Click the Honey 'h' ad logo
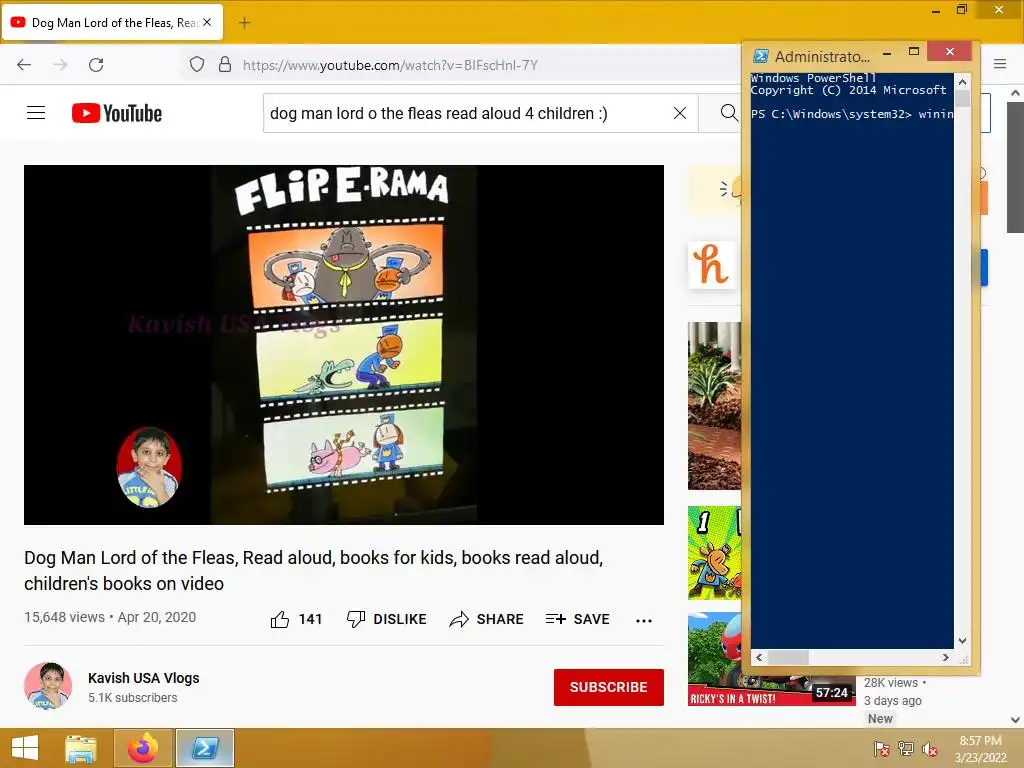 tap(711, 264)
